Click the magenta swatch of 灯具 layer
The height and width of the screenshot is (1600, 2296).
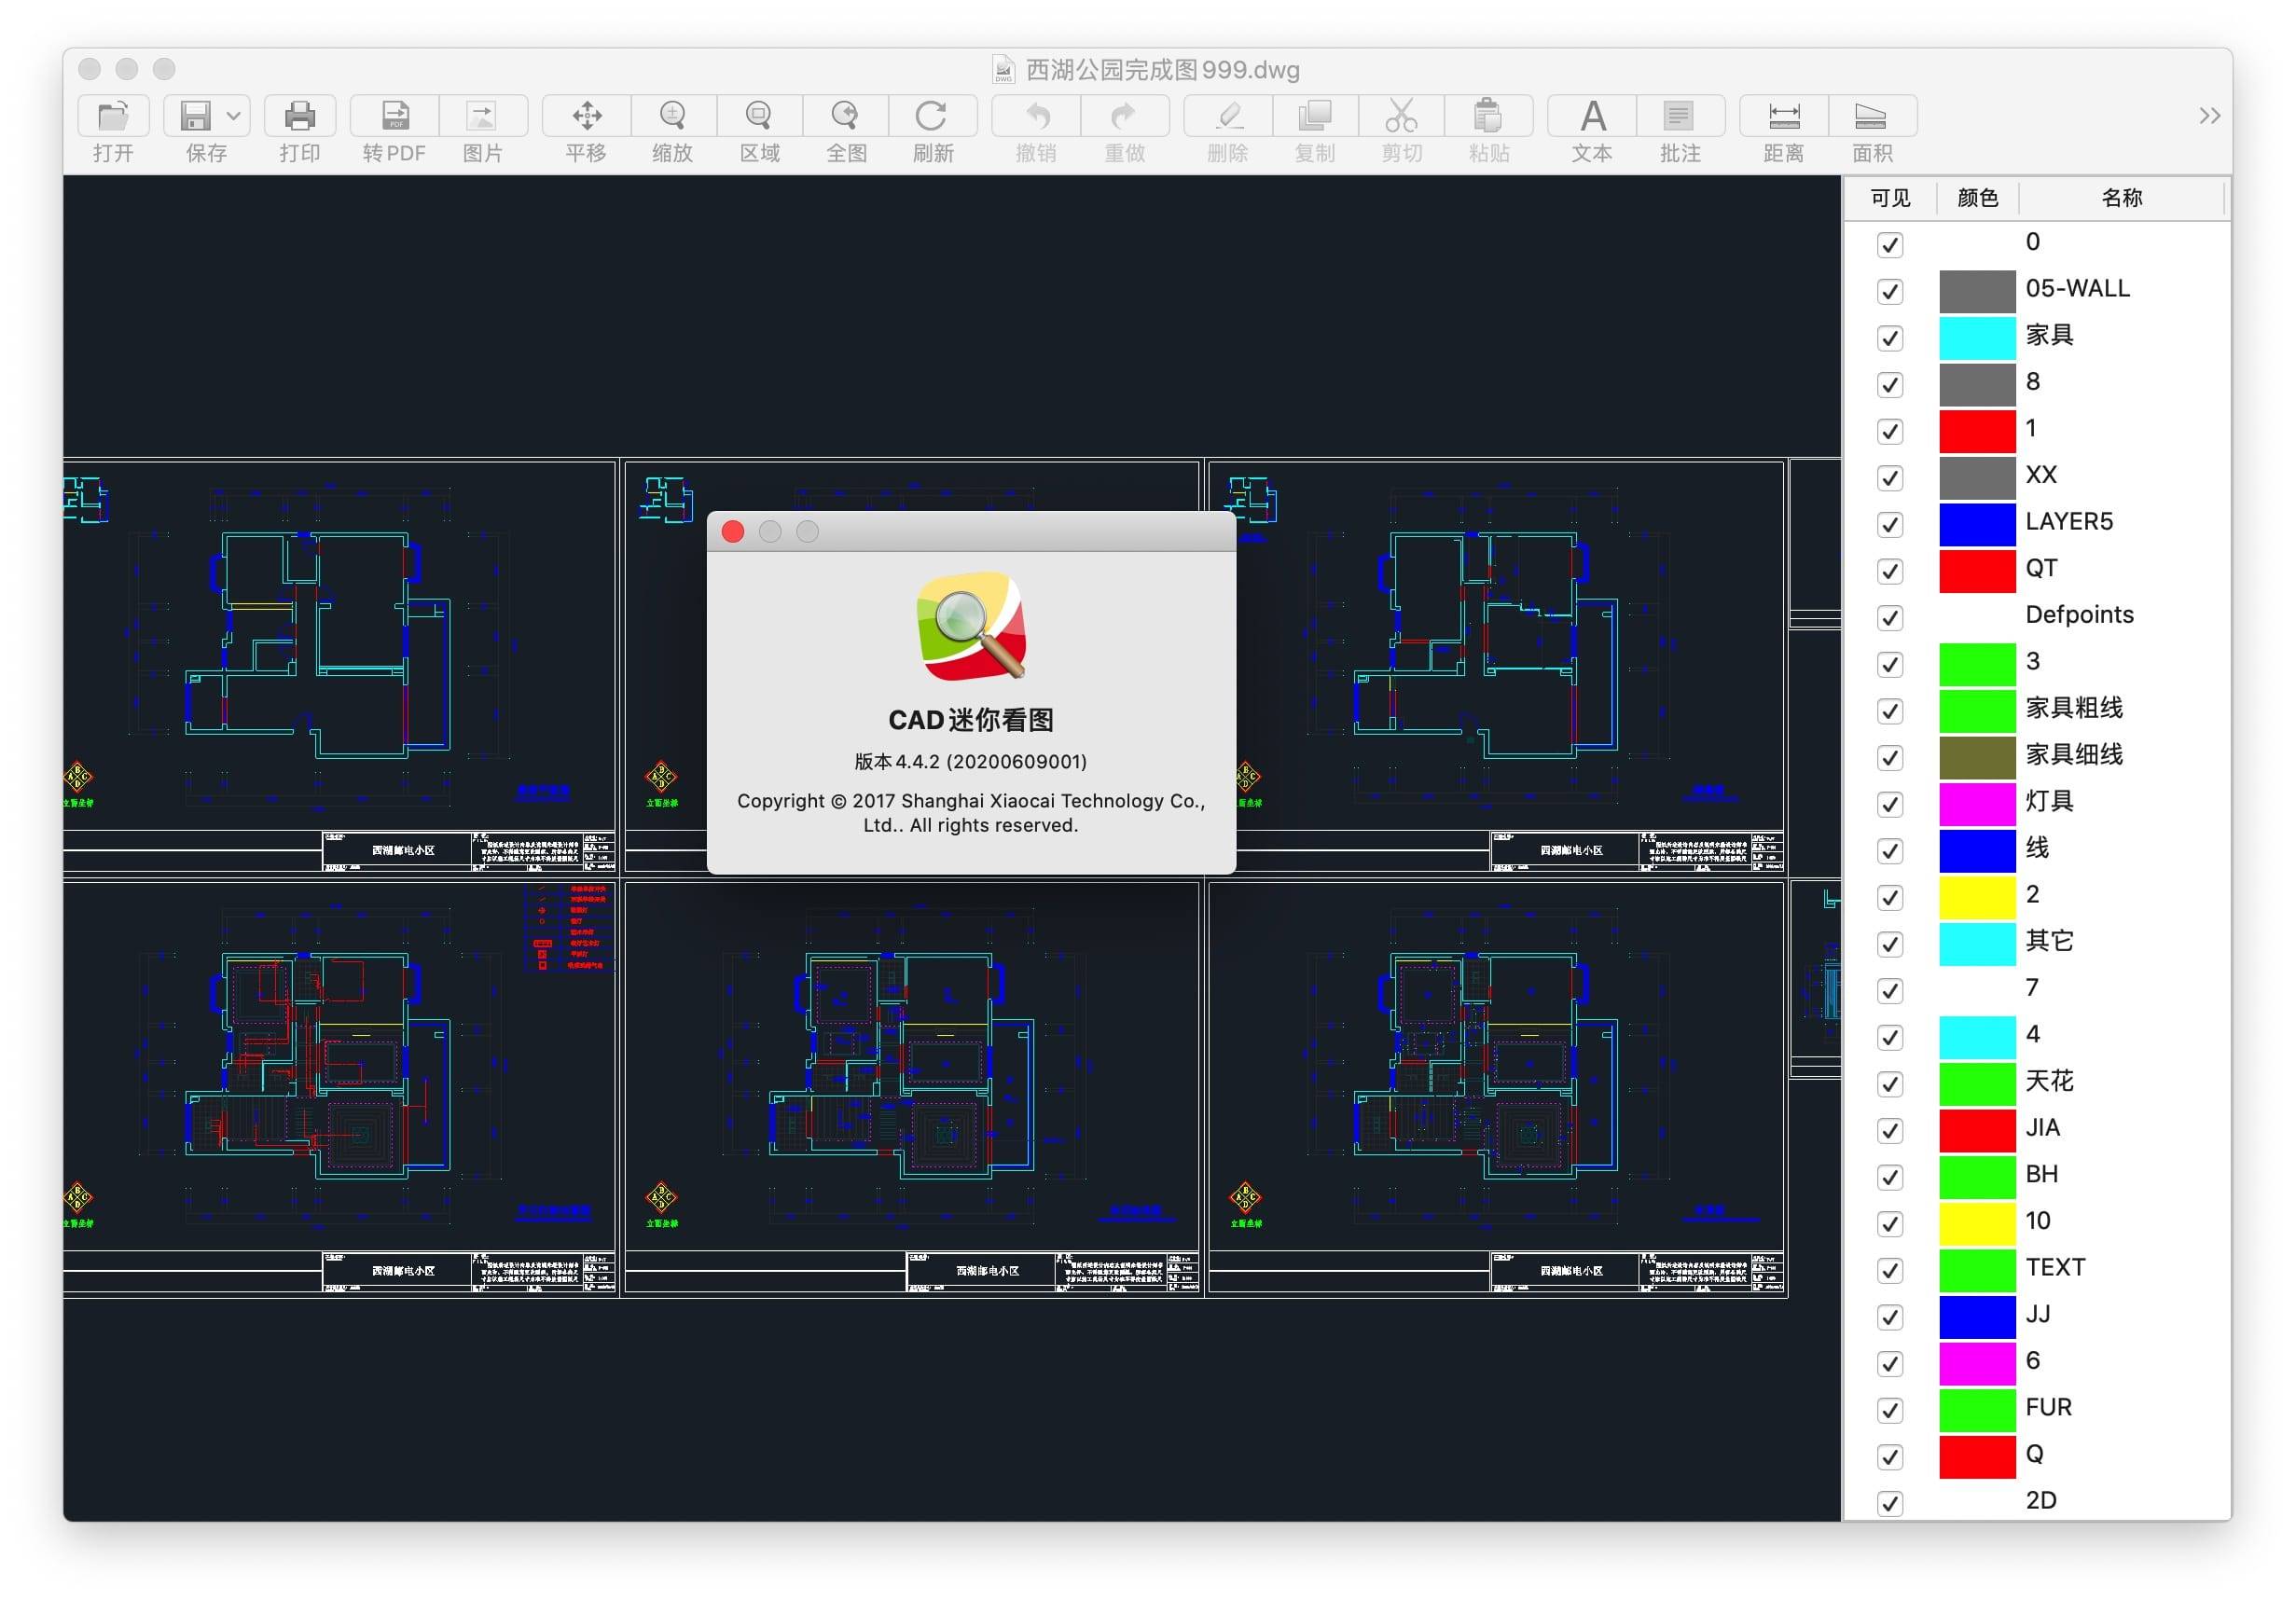1976,804
